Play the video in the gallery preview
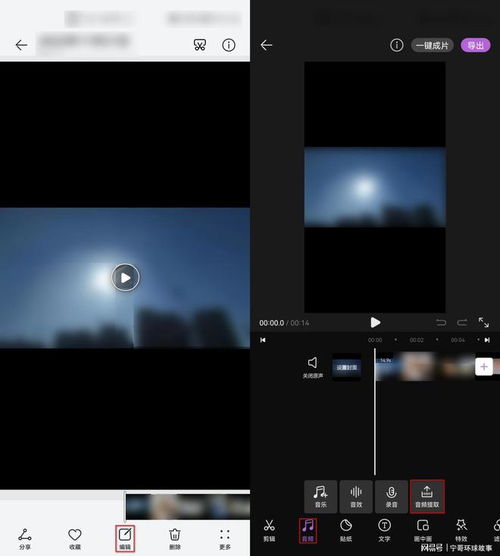The width and height of the screenshot is (500, 556). click(126, 277)
